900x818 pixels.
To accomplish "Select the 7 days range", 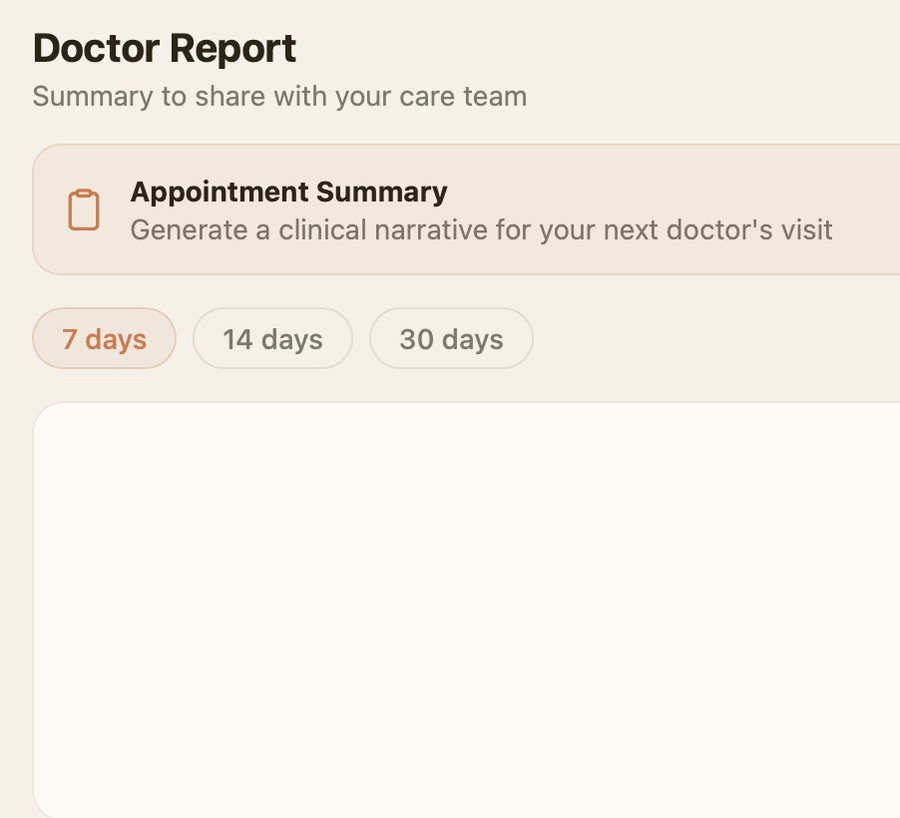I will 104,339.
